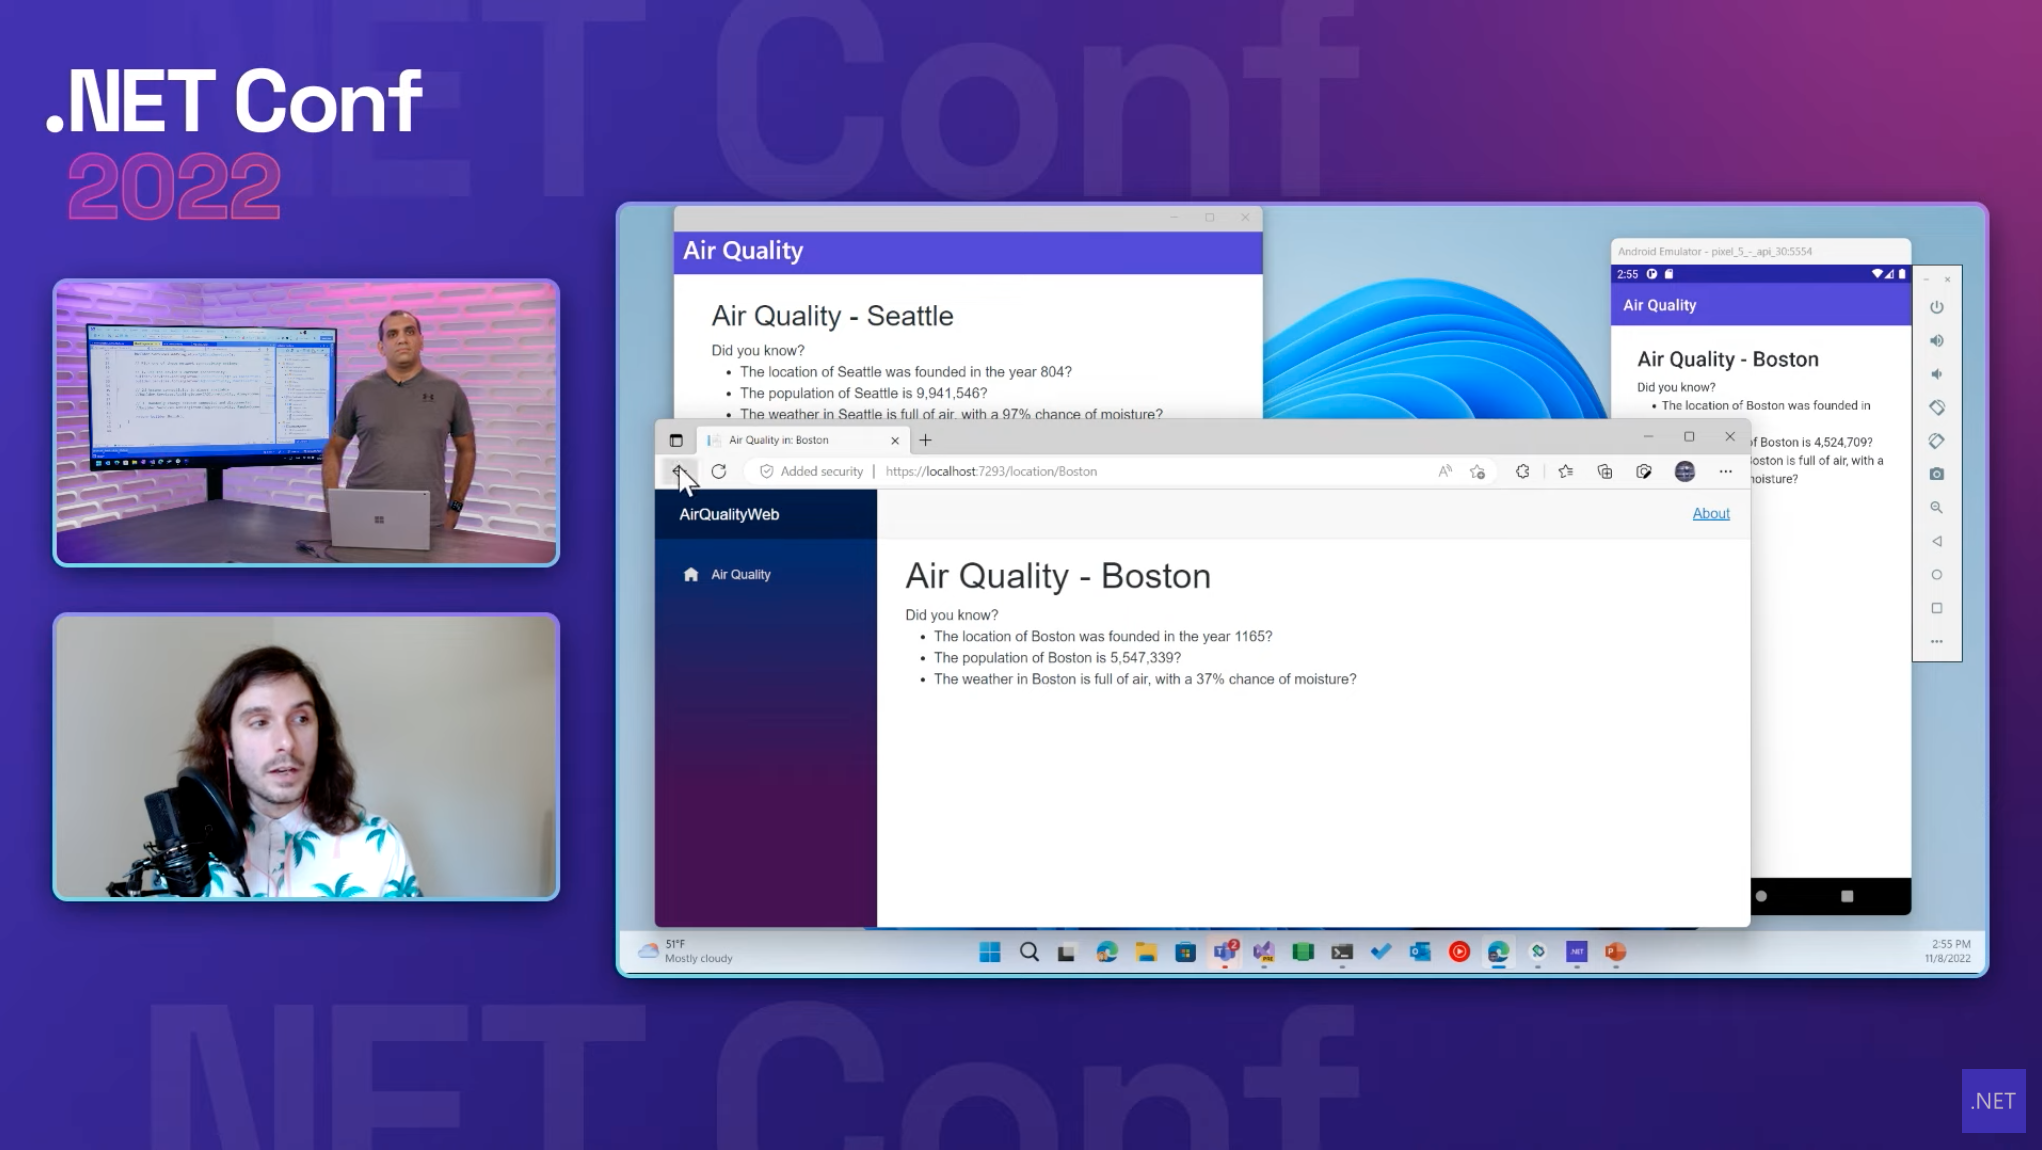Image resolution: width=2042 pixels, height=1150 pixels.
Task: Click the emulator zoom icon
Action: 1936,508
